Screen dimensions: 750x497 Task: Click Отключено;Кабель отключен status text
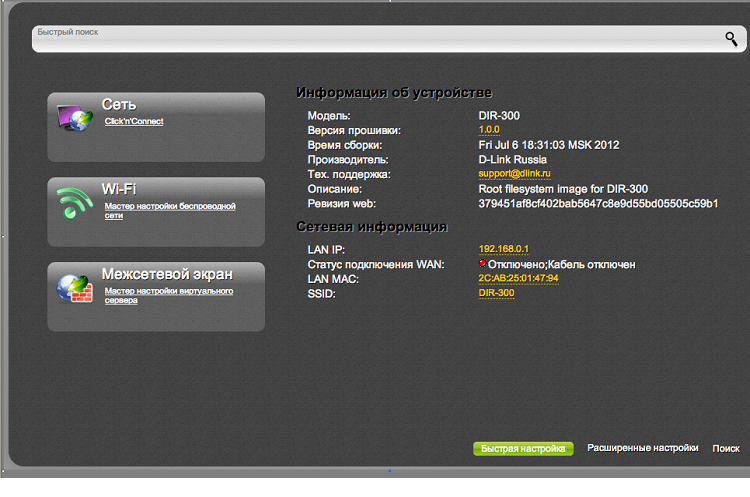point(562,265)
